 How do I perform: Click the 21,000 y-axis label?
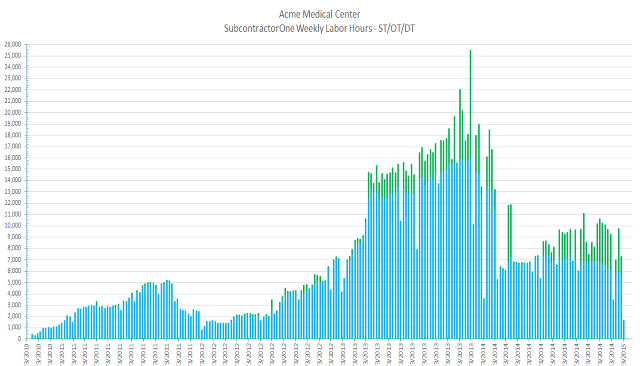click(x=13, y=101)
